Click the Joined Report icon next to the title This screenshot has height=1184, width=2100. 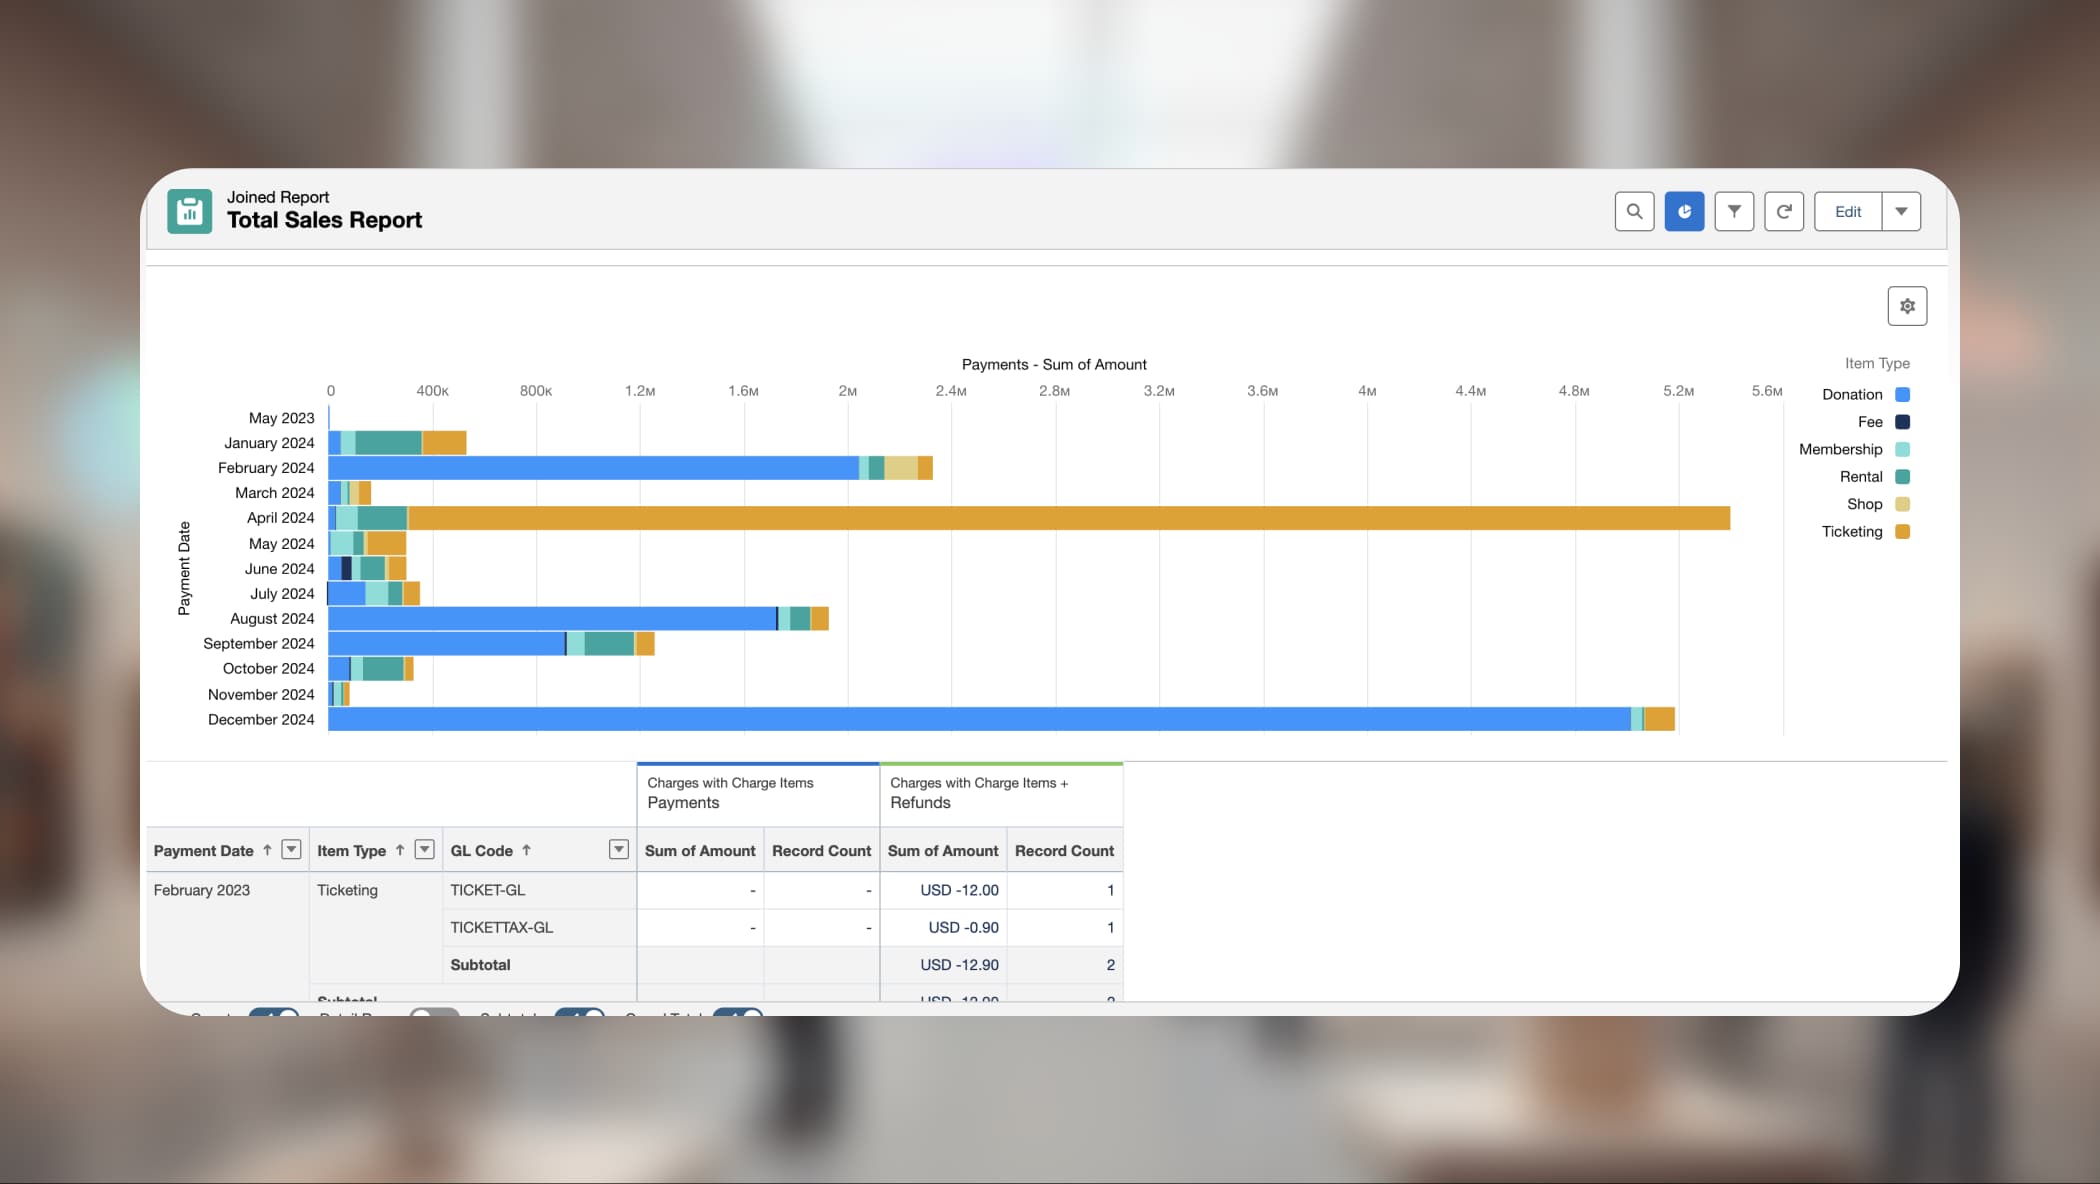[x=189, y=211]
